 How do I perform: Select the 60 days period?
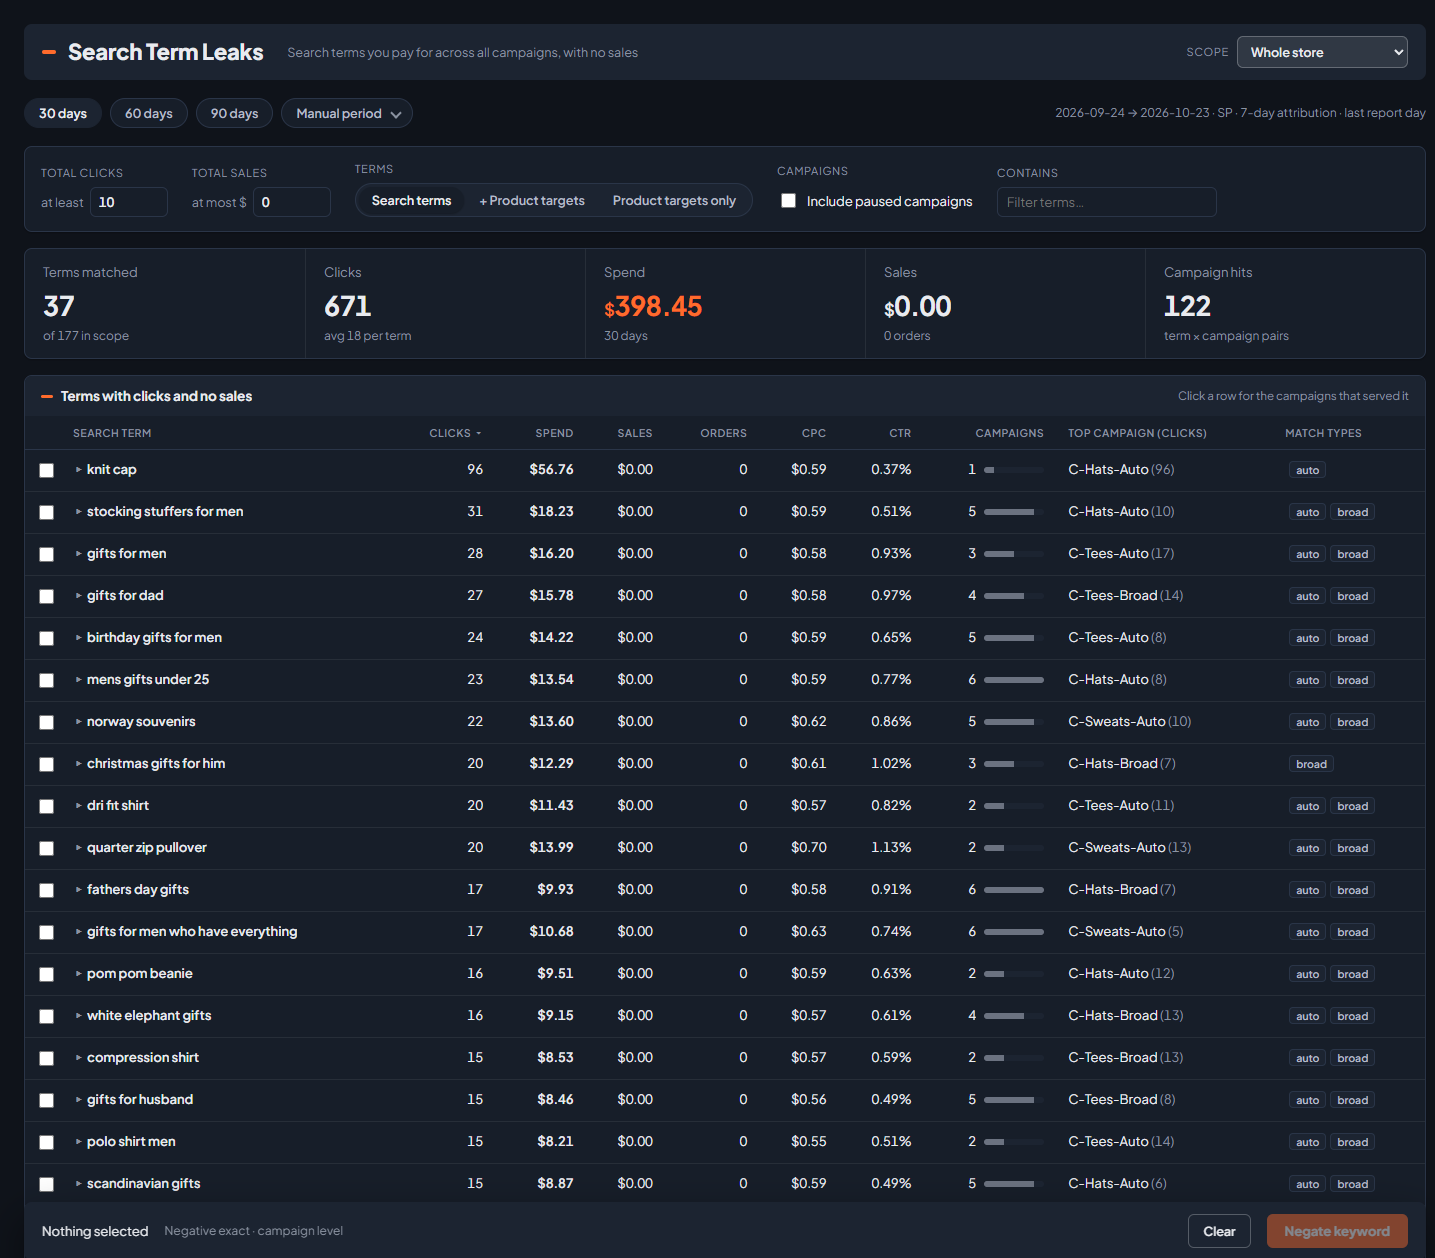coord(149,113)
